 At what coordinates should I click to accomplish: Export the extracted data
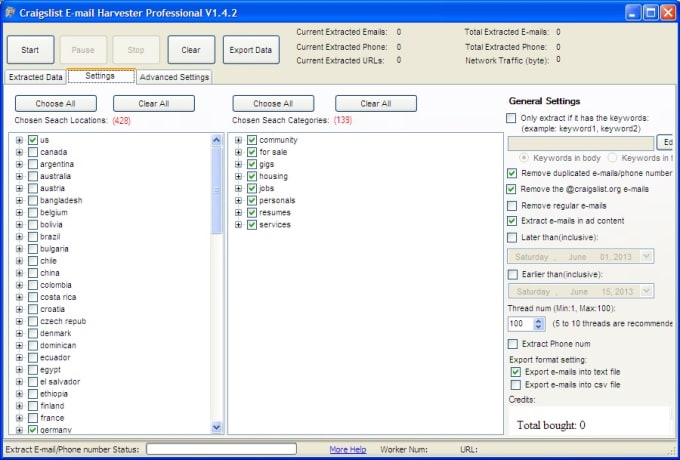[251, 50]
